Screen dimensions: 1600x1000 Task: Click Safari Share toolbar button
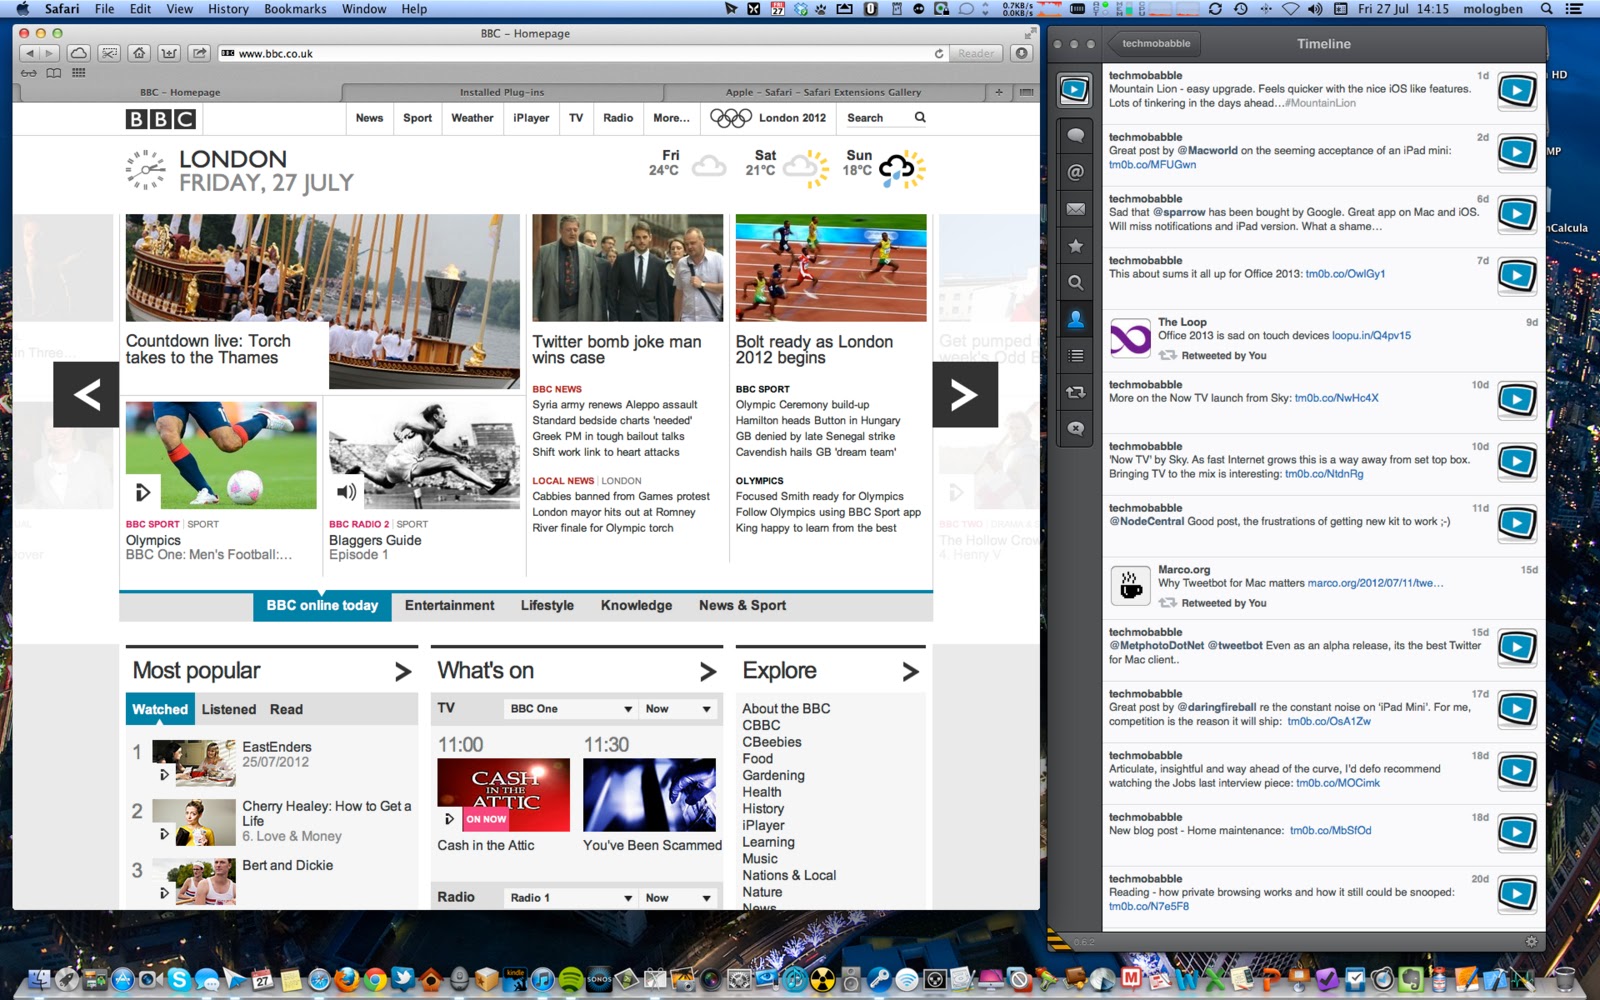point(200,53)
